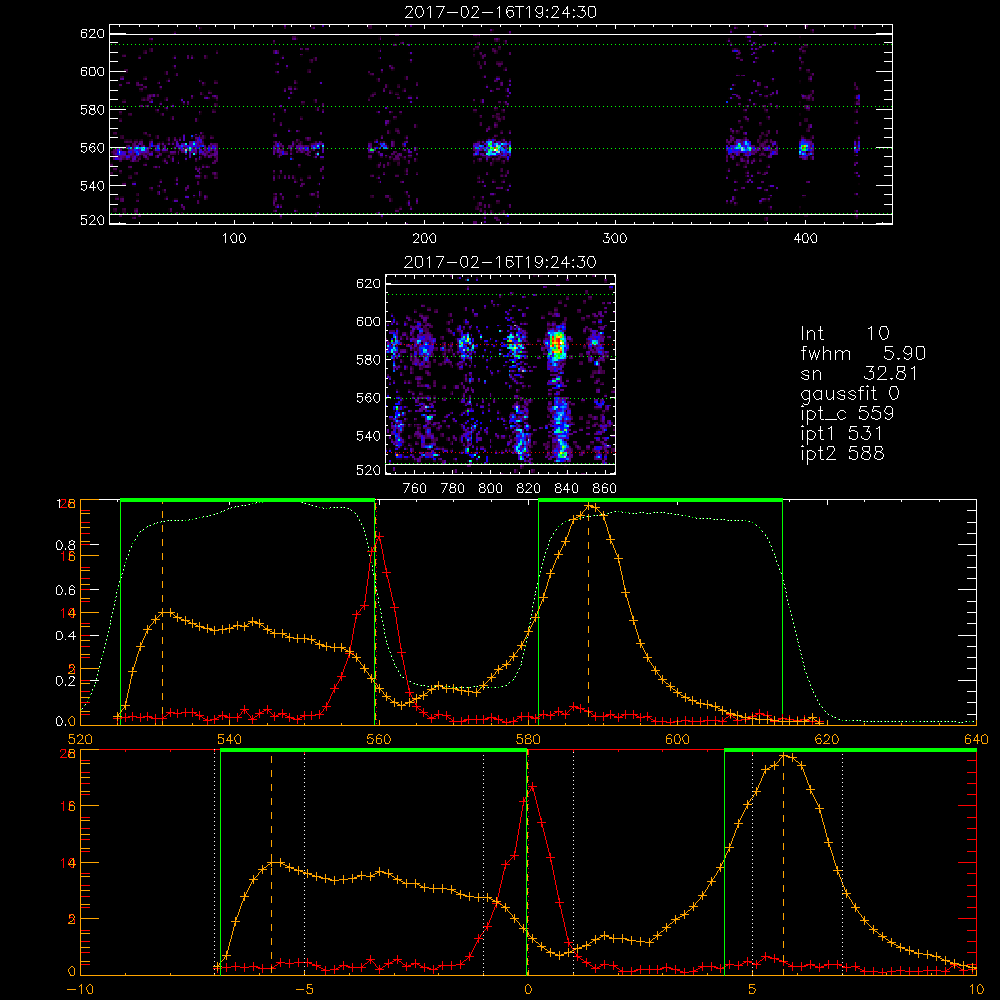This screenshot has height=1000, width=1000.
Task: Click the 'ipt2 588' parameter line
Action: coord(842,453)
